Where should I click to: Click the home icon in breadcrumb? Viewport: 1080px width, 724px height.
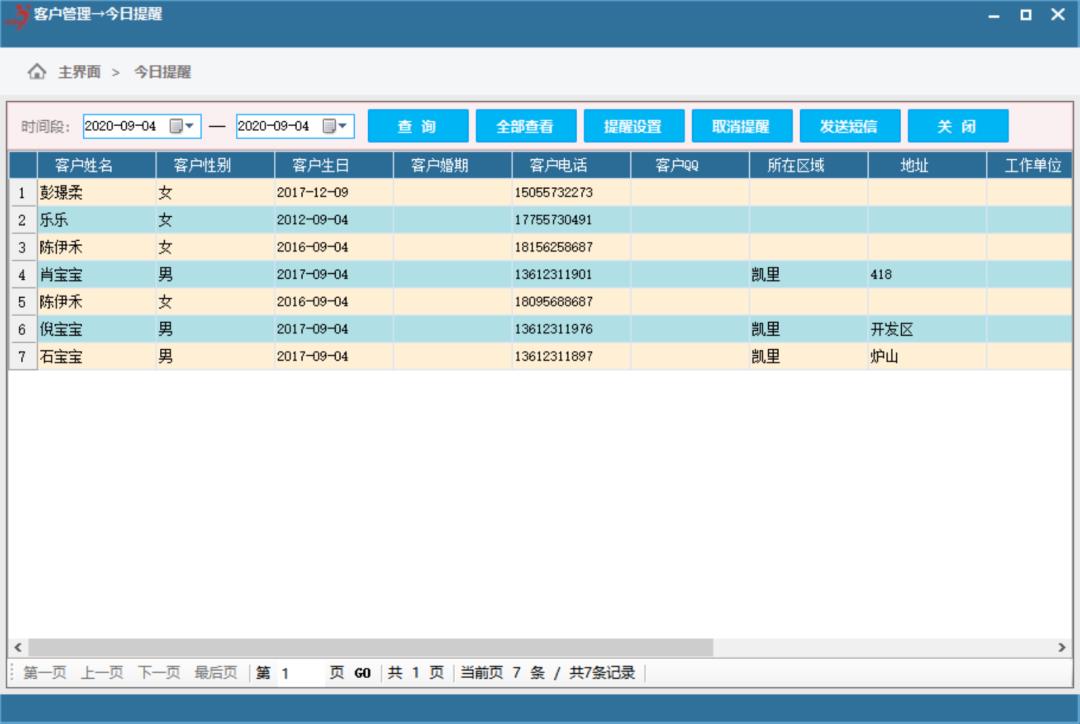[x=37, y=72]
